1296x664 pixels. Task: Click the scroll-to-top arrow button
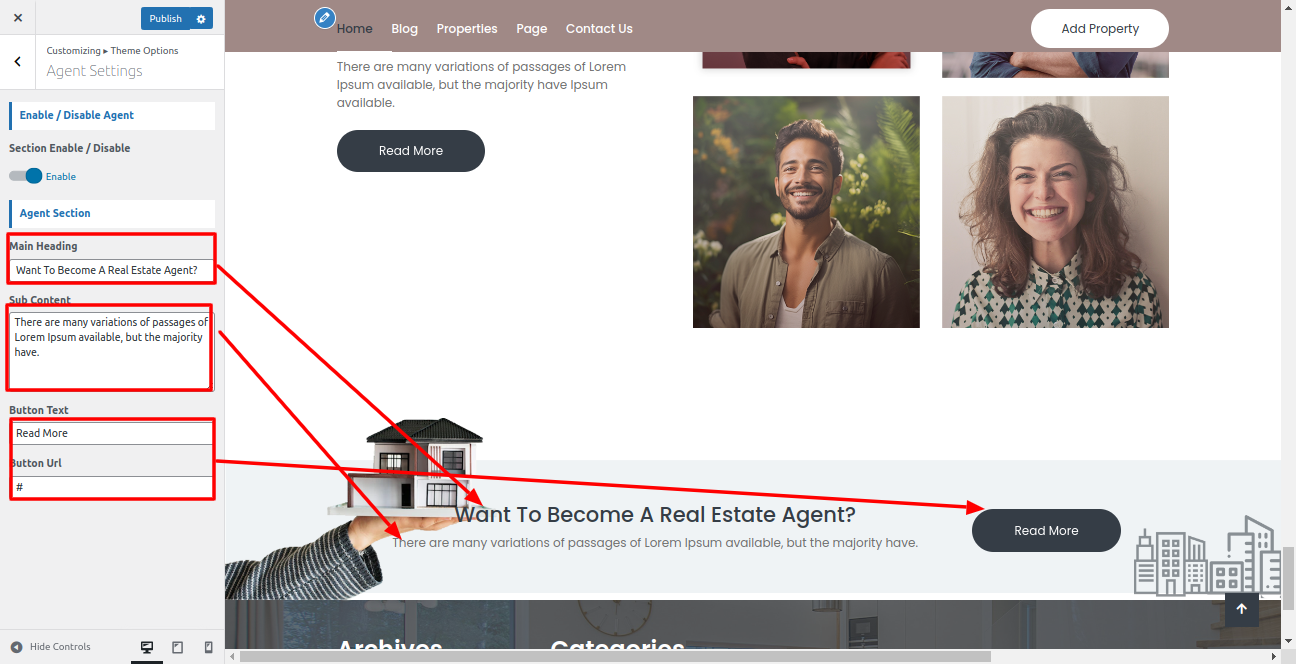[1242, 609]
